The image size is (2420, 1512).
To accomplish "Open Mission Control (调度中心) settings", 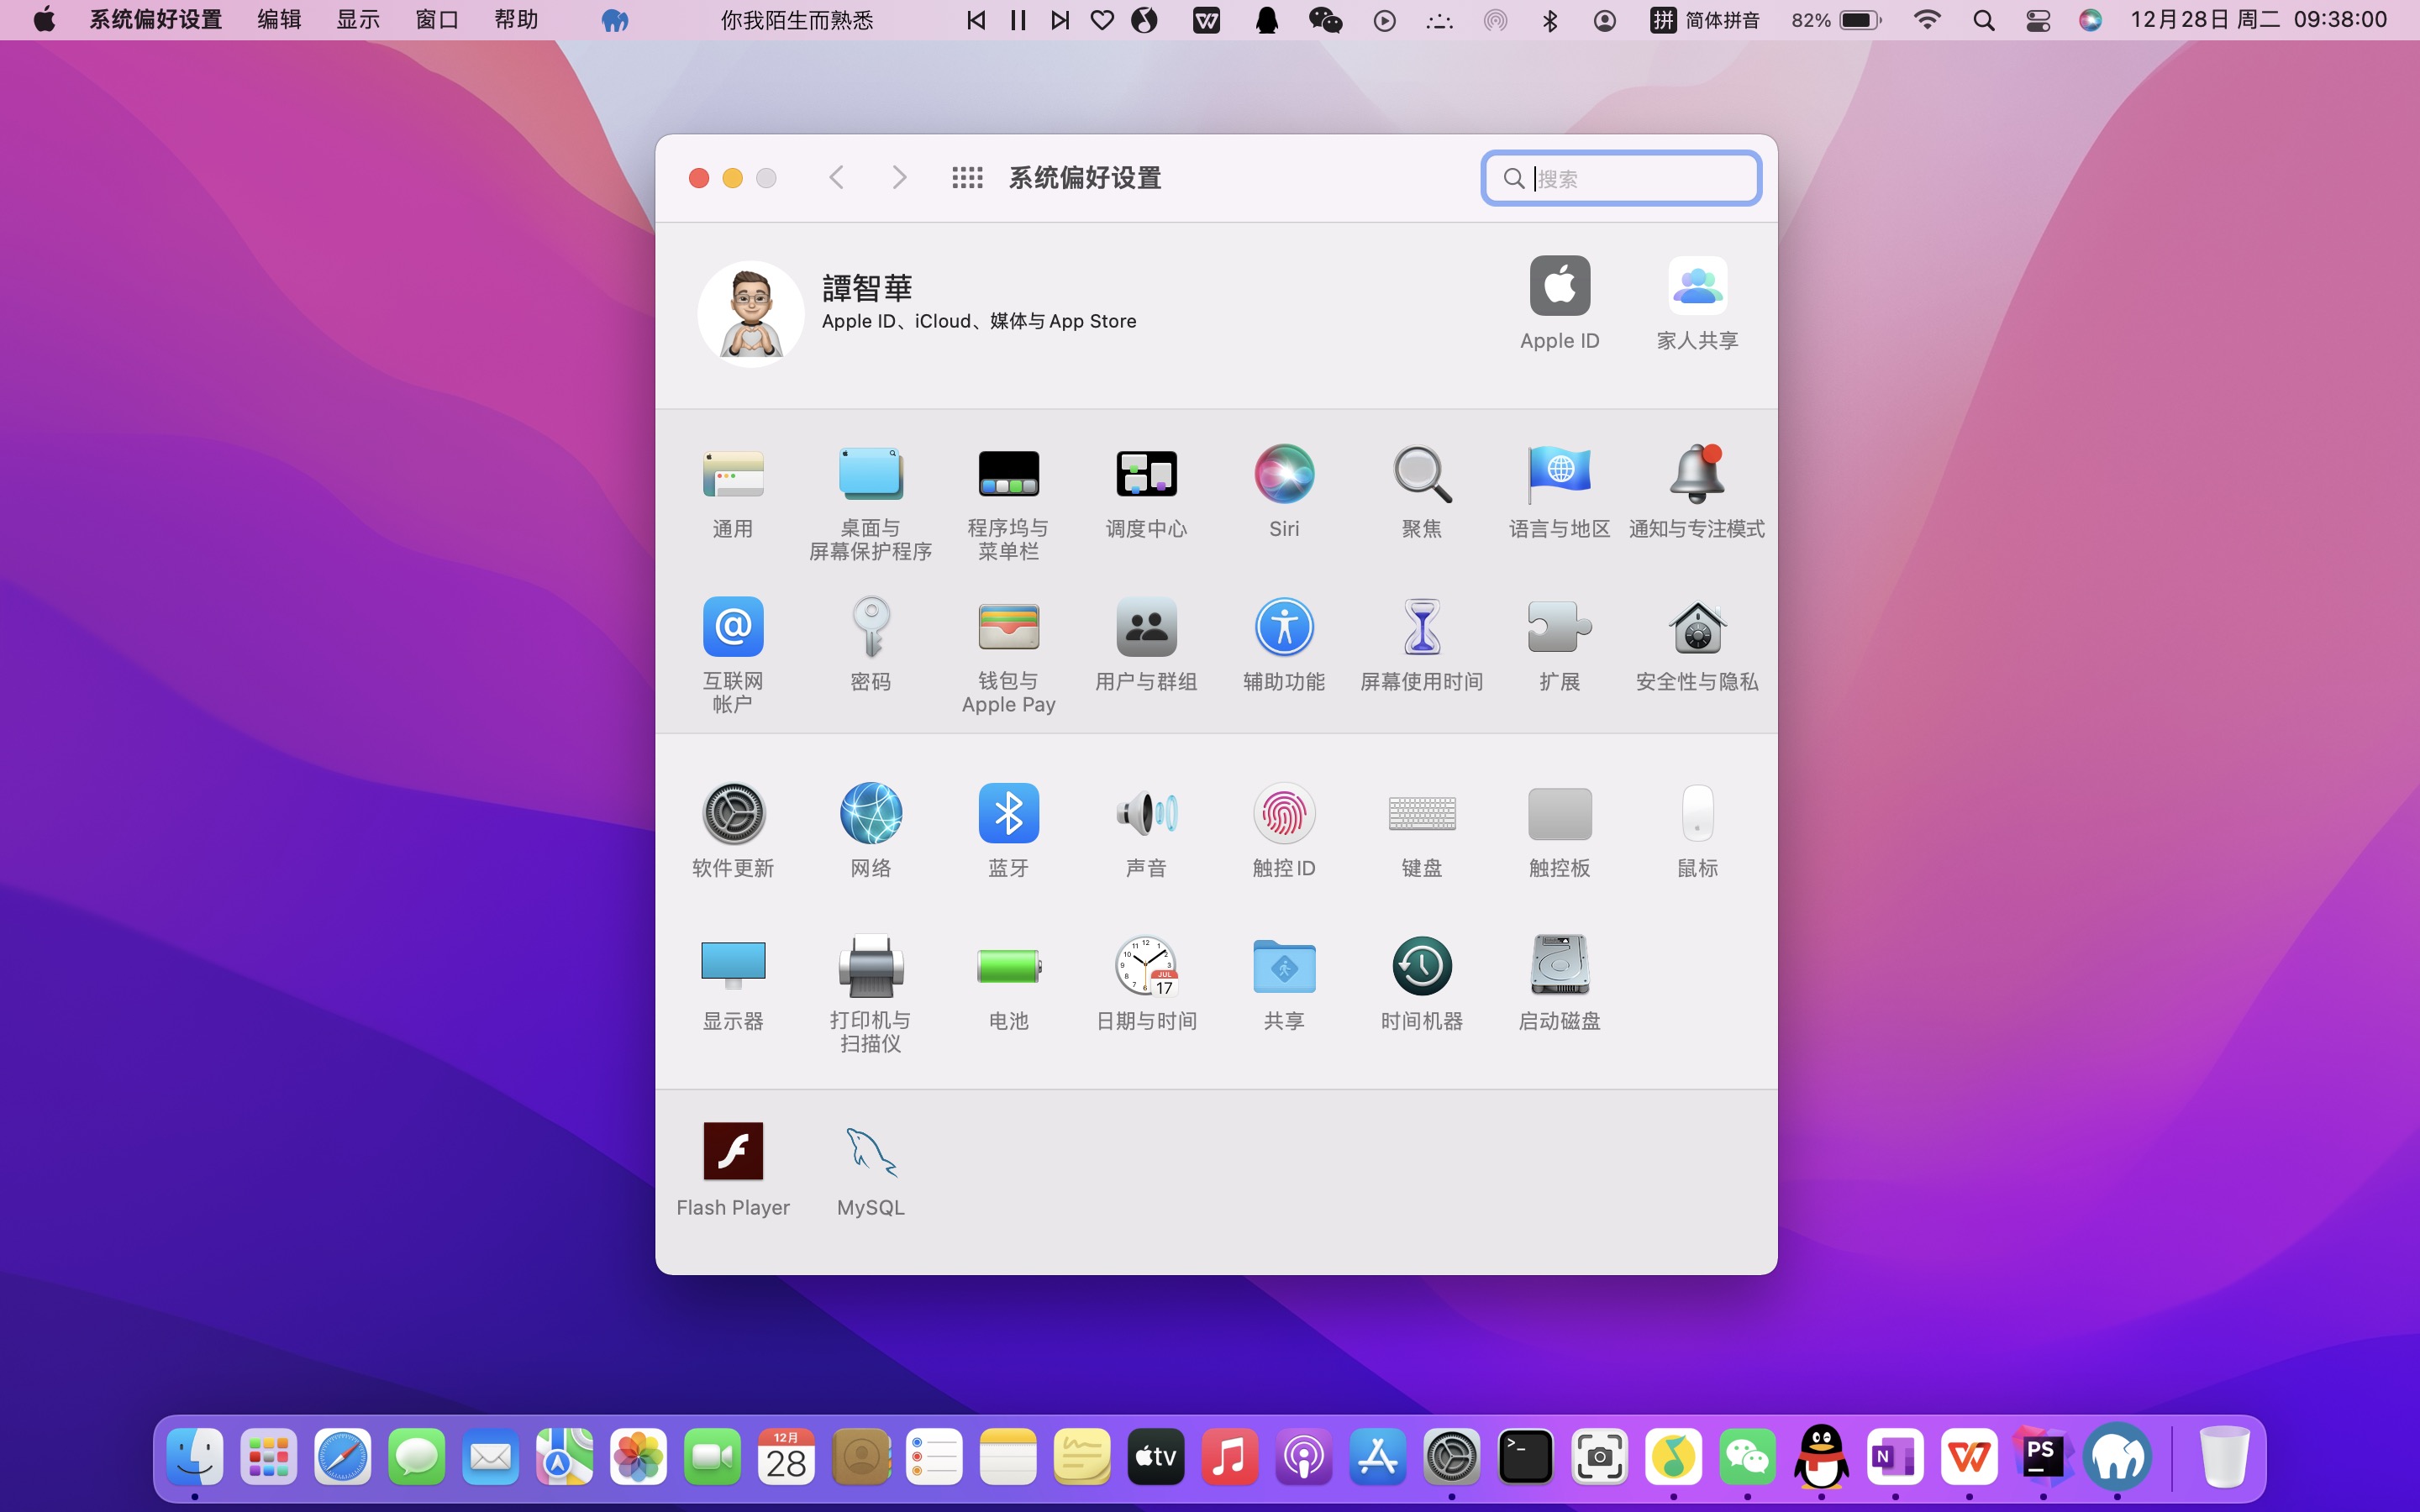I will [x=1146, y=474].
